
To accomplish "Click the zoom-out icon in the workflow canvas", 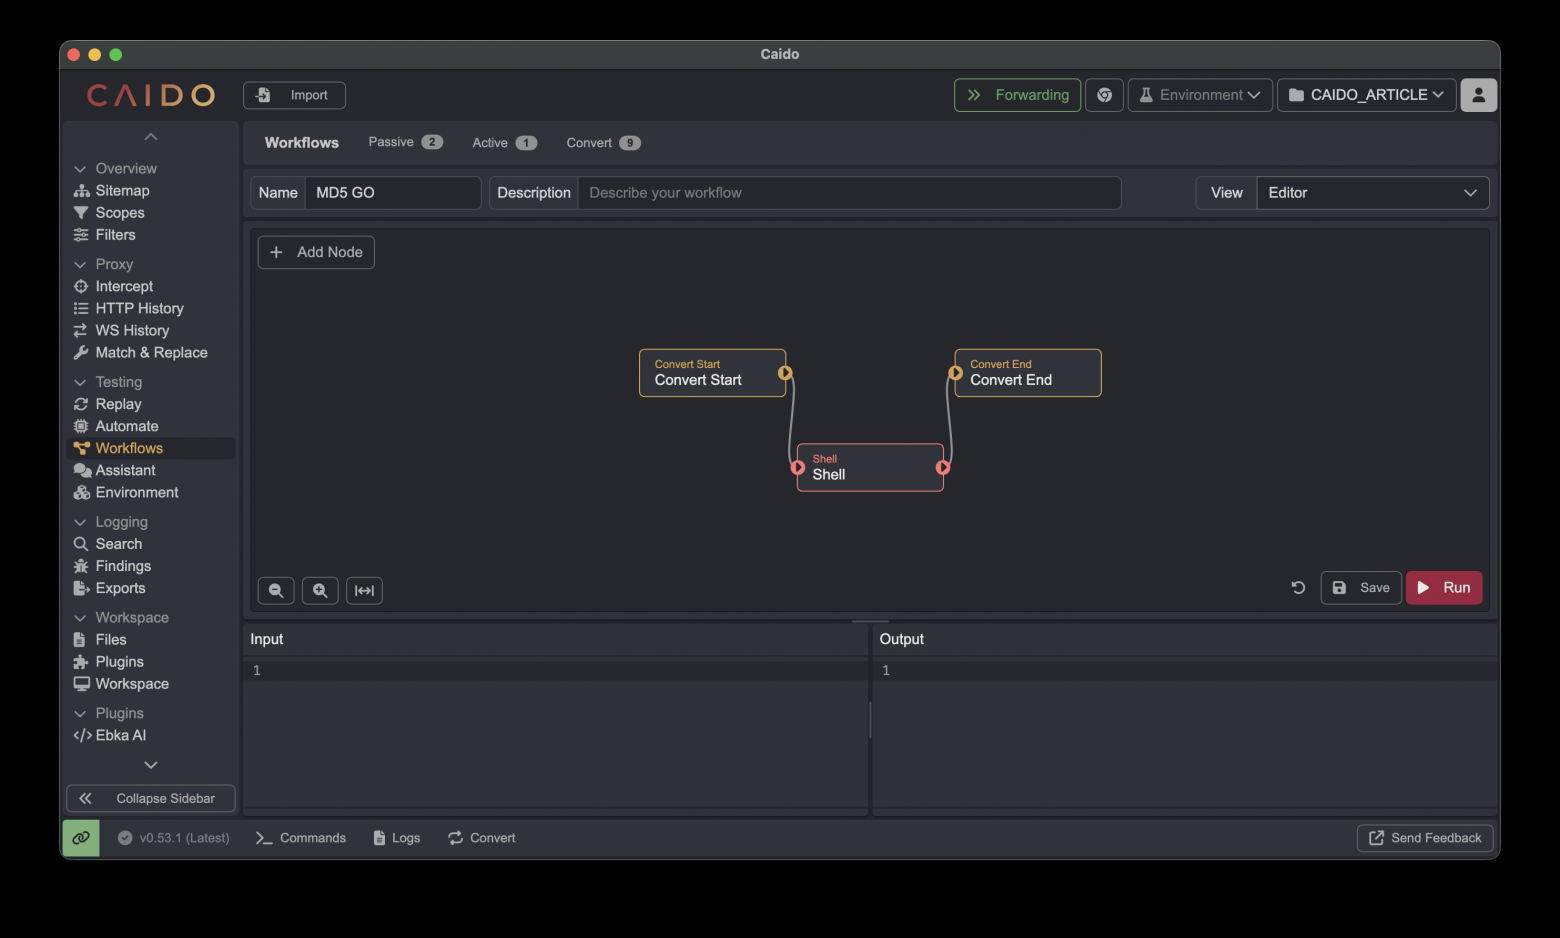I will pos(276,590).
